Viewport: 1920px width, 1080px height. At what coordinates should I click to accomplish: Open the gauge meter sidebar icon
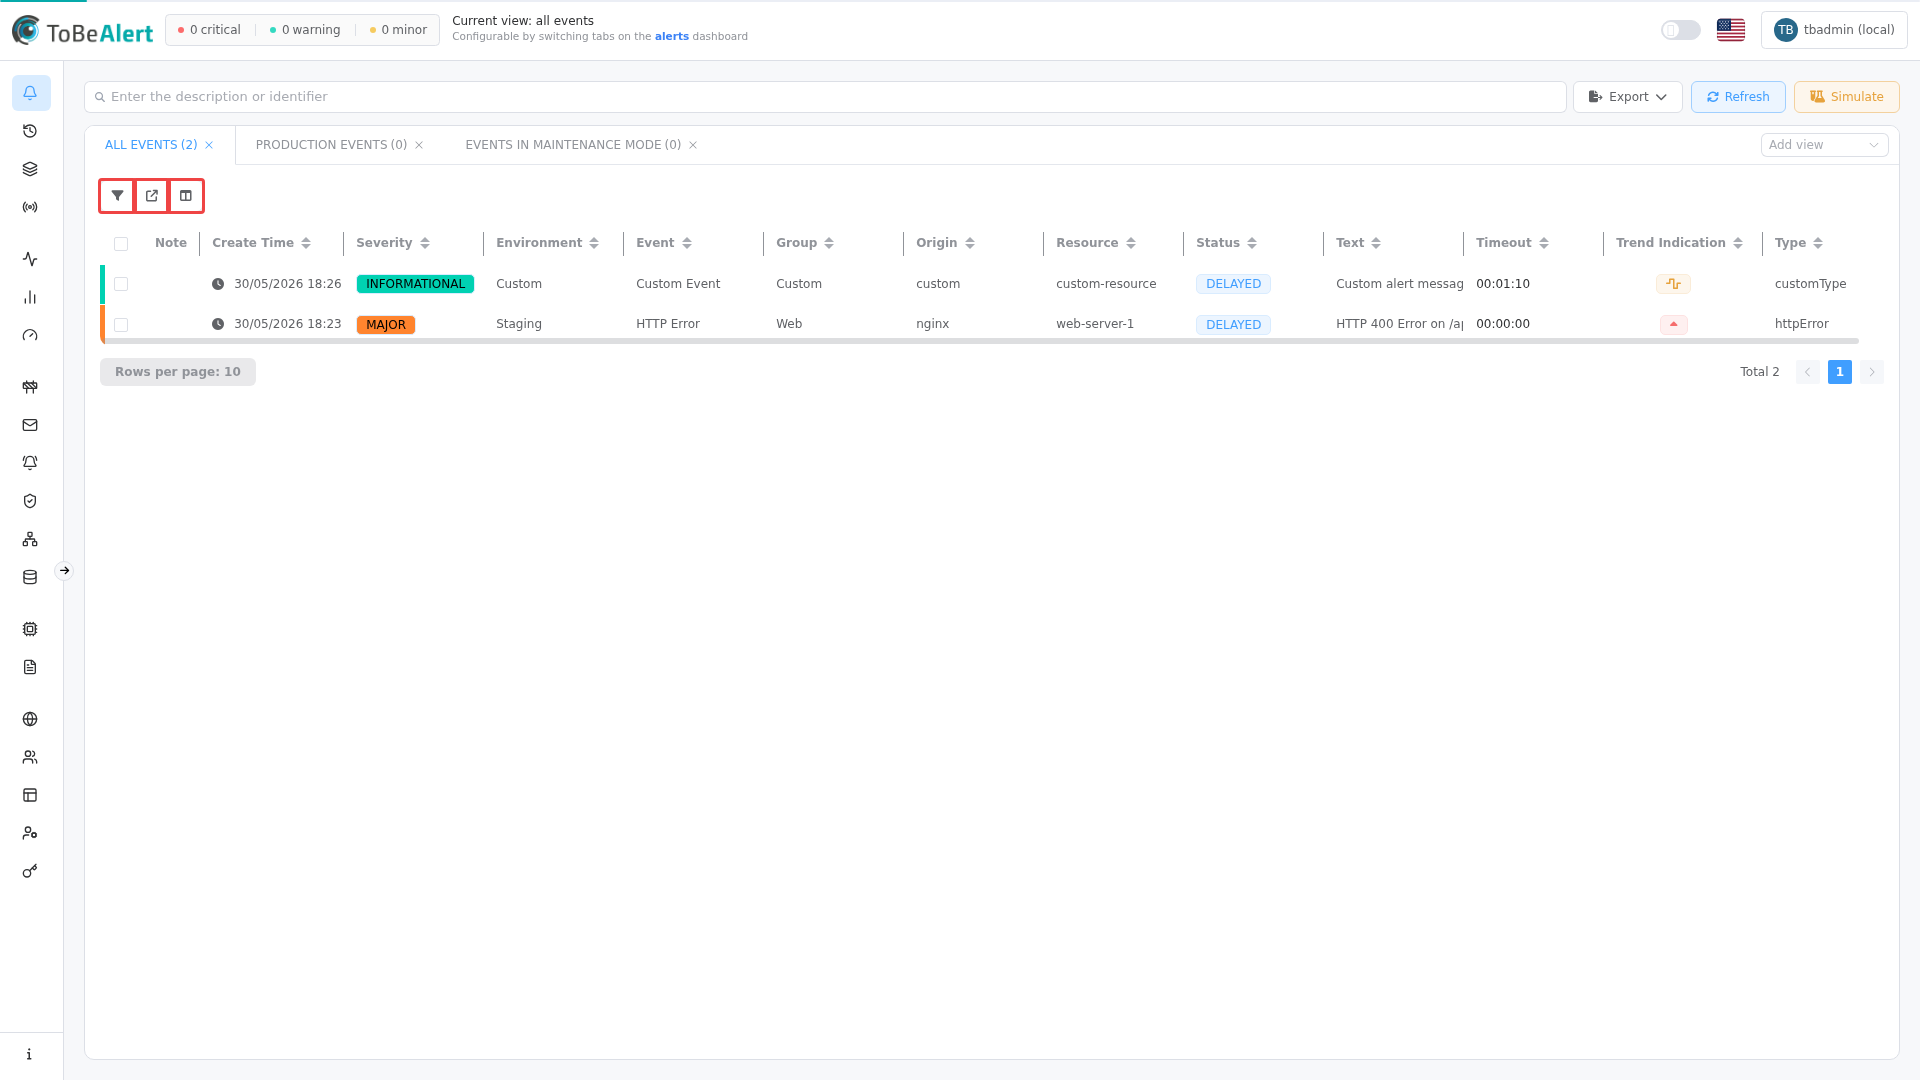point(30,335)
